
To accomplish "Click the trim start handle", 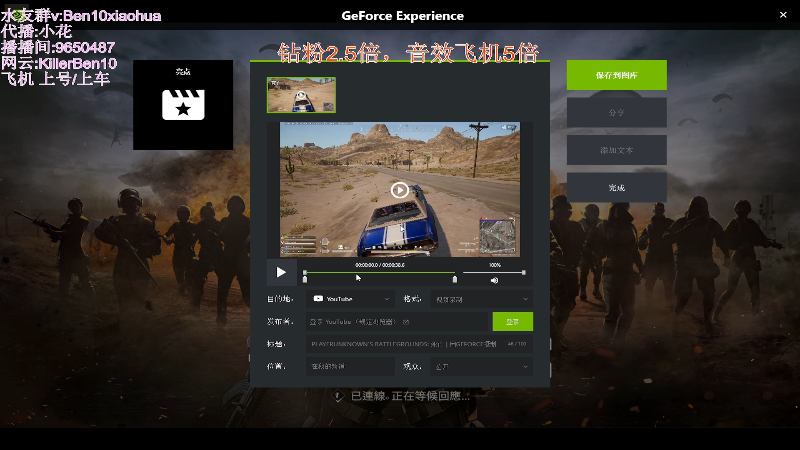I will coord(305,279).
